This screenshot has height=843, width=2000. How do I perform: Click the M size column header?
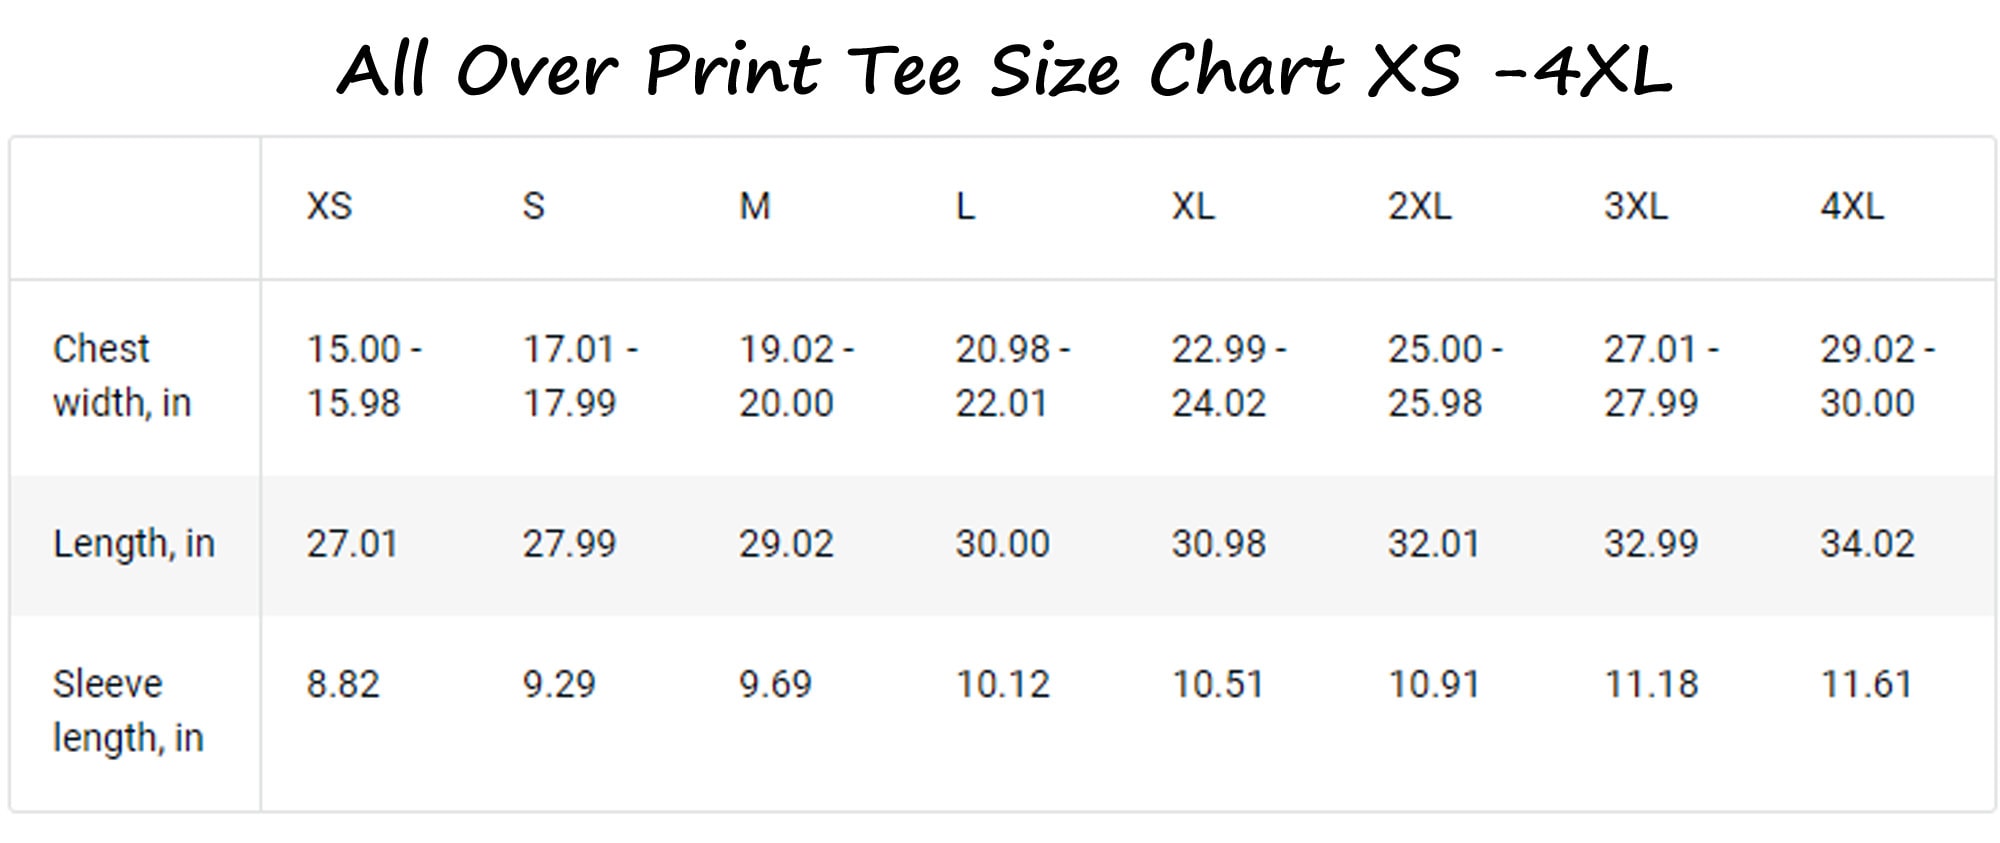pos(755,206)
